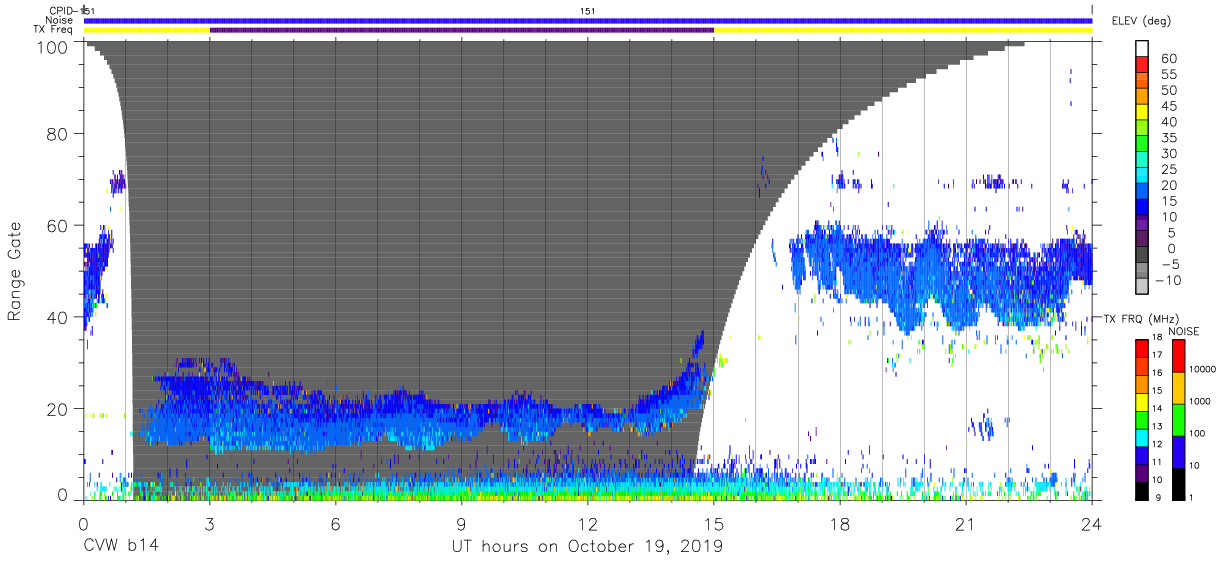
Task: Click the CPID-151 label at top
Action: point(72,10)
